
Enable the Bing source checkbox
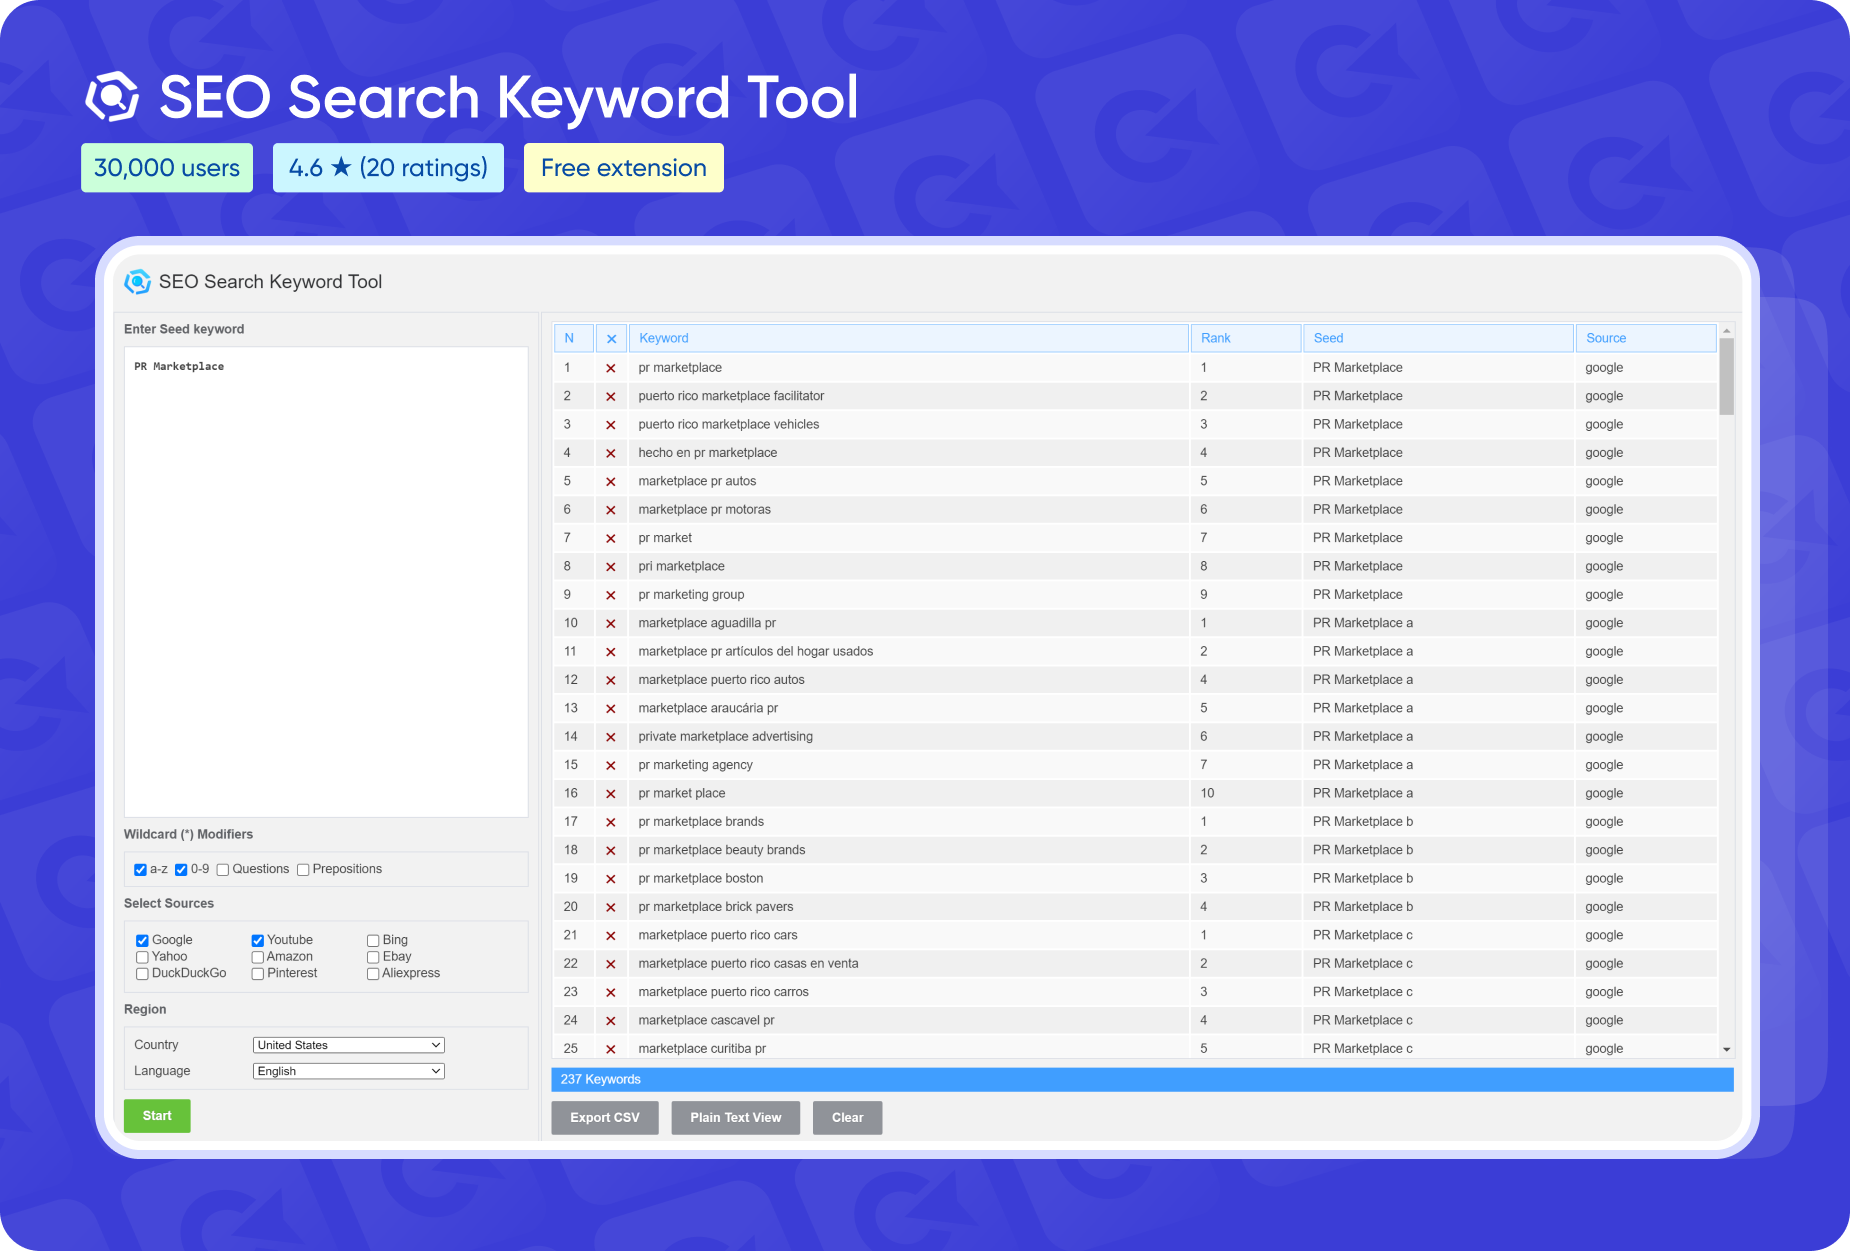click(373, 940)
